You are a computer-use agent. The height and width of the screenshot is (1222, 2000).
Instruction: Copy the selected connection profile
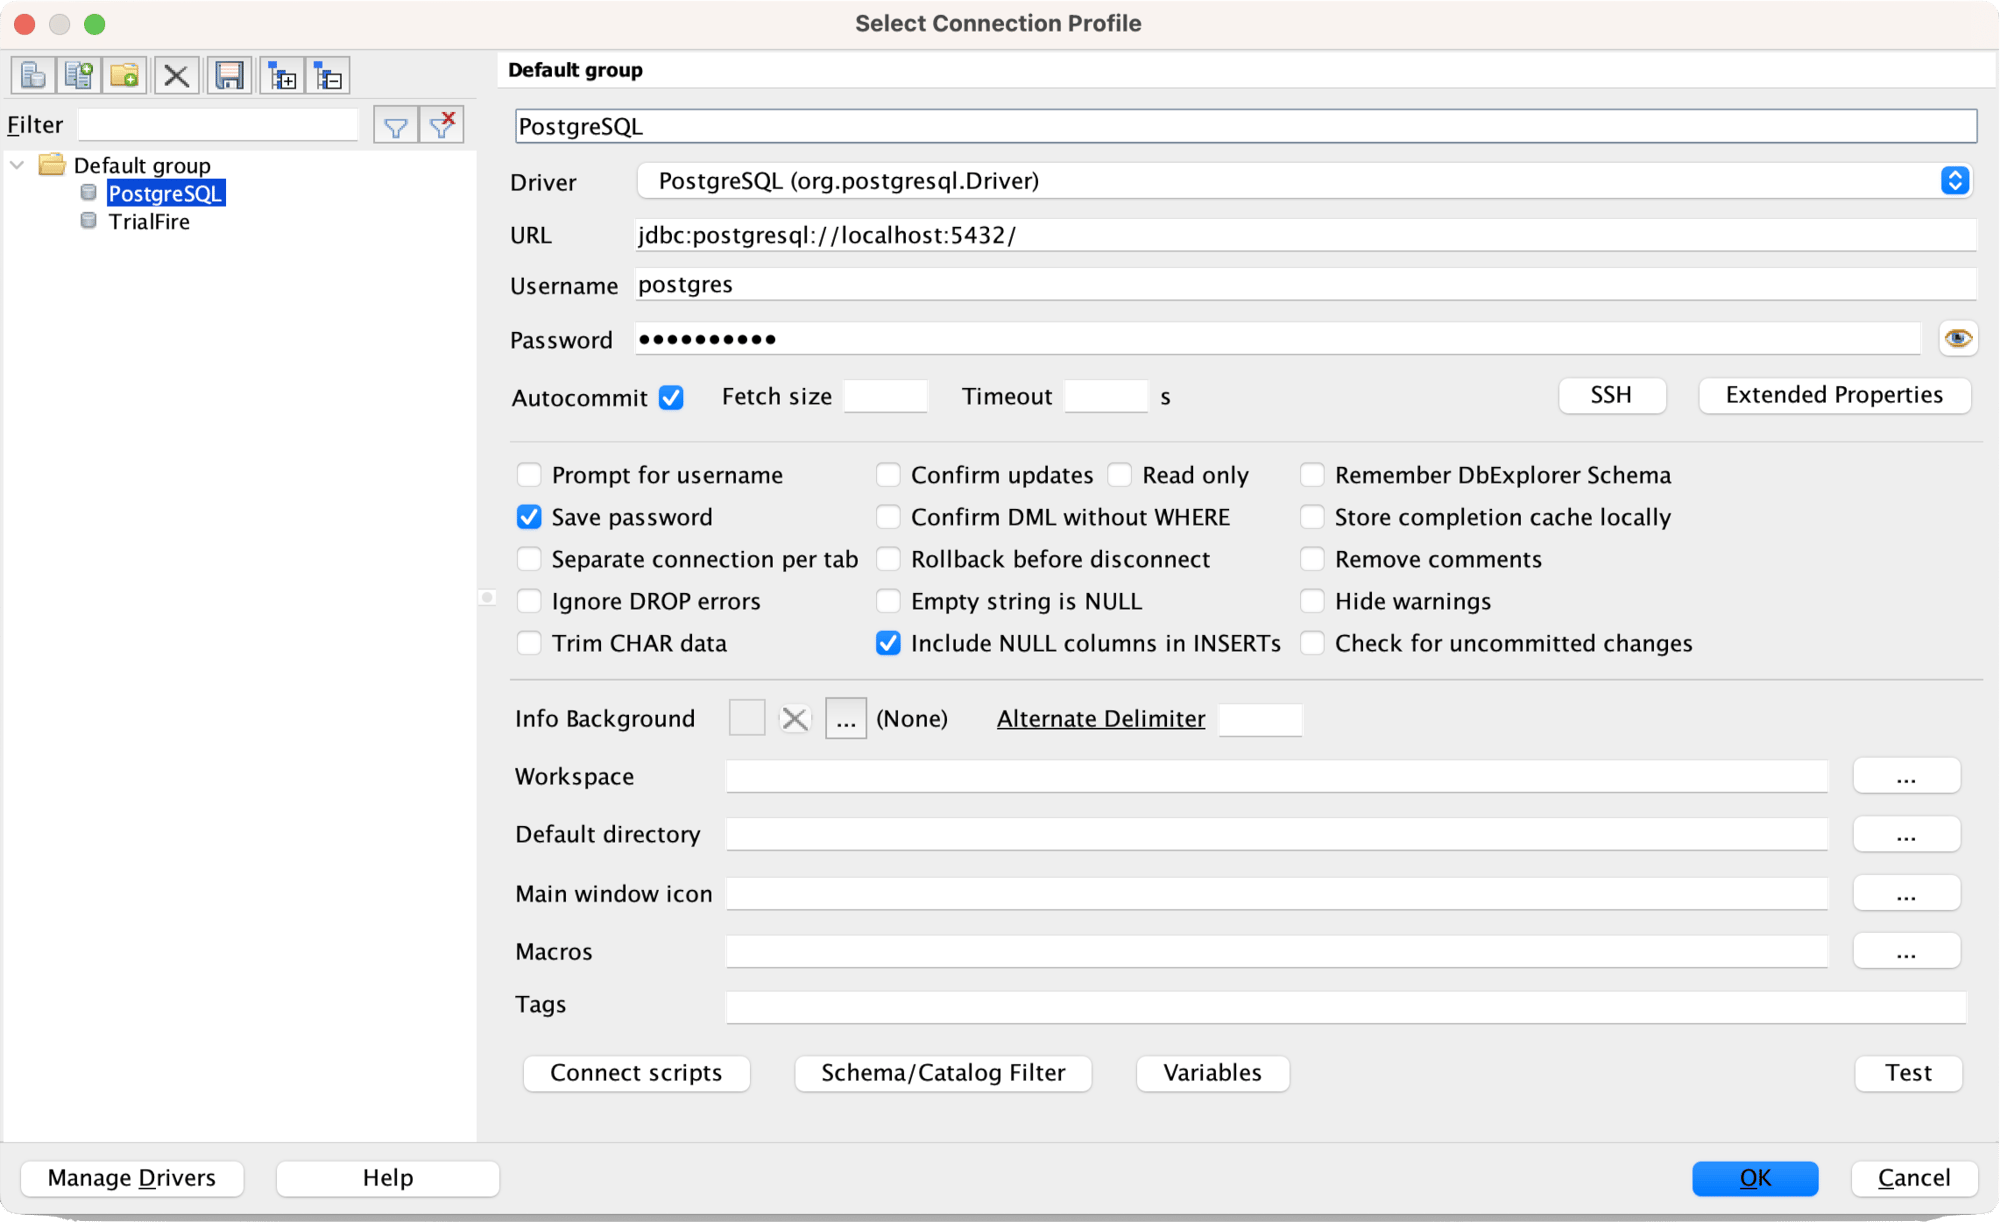[x=79, y=74]
